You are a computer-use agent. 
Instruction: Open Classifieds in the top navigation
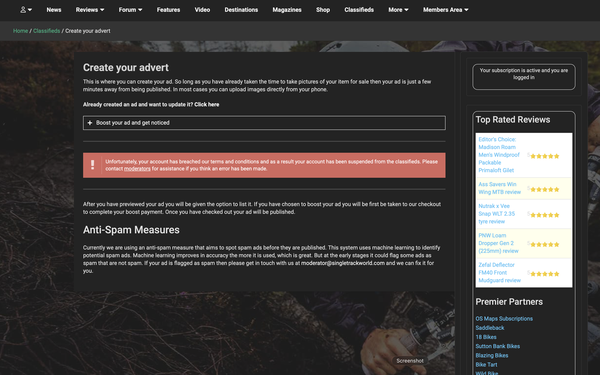click(x=359, y=10)
